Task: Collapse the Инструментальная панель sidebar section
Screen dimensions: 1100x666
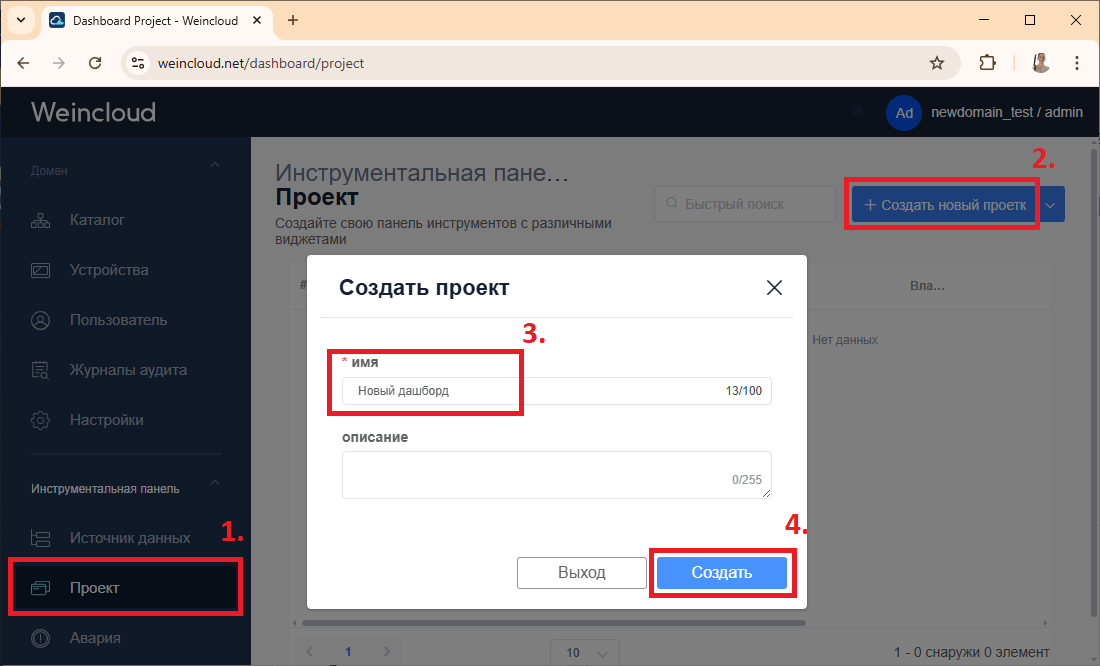Action: tap(215, 486)
